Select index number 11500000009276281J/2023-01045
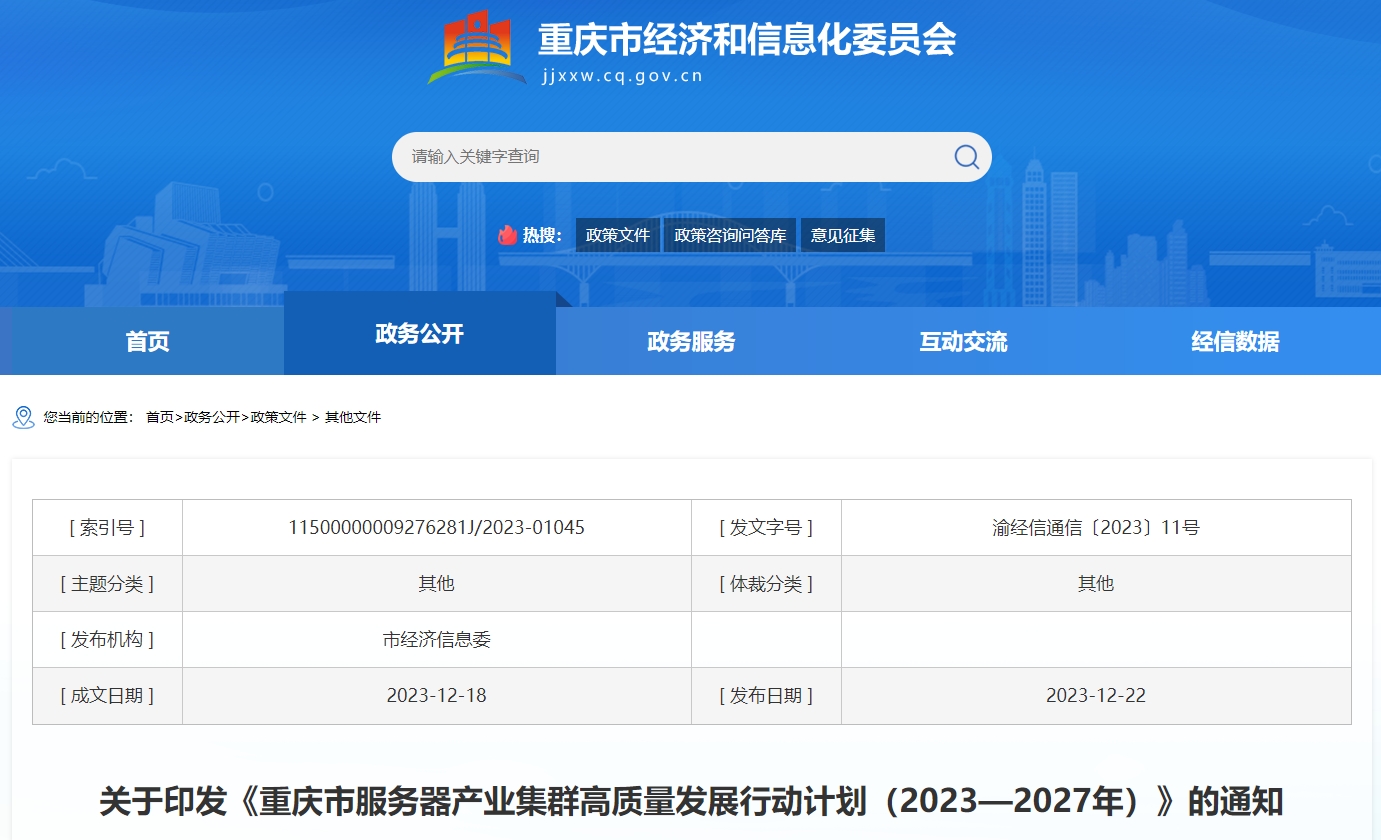 [x=437, y=528]
